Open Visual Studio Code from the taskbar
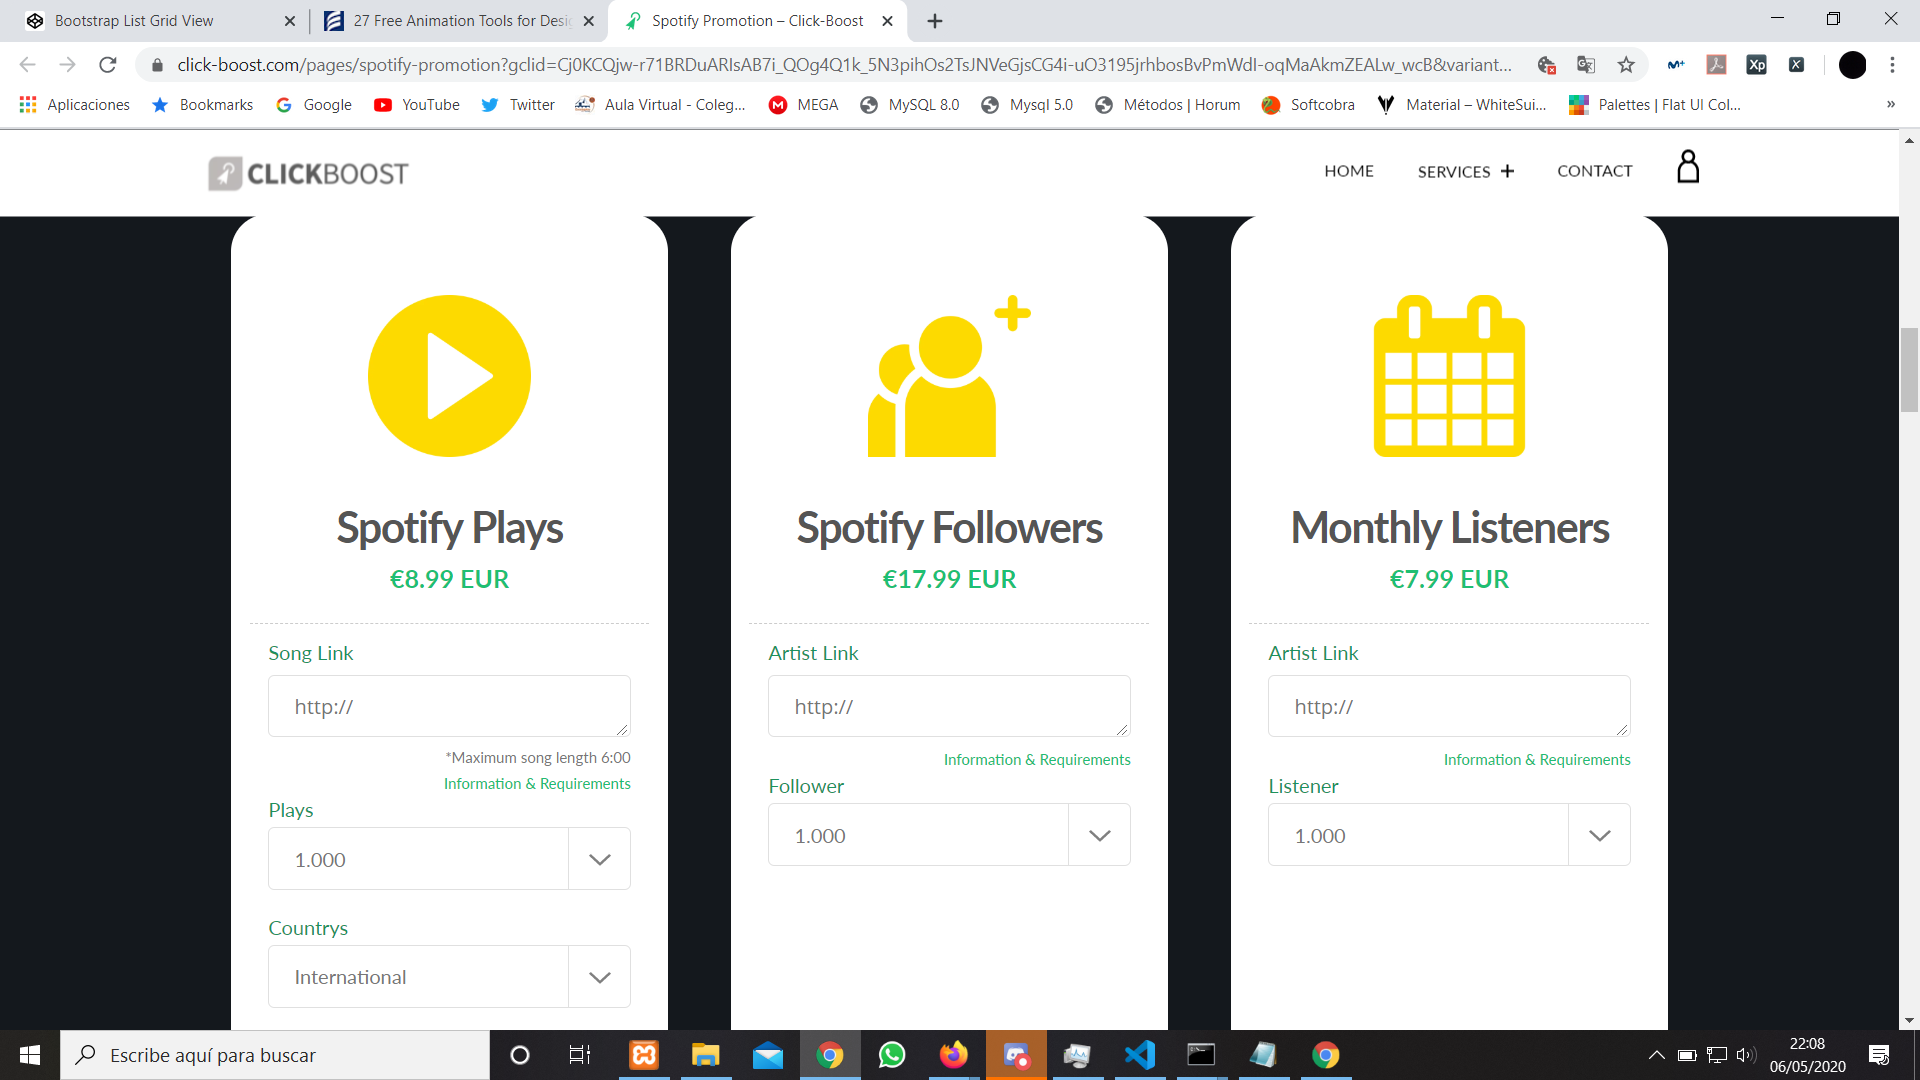1920x1080 pixels. point(1139,1055)
